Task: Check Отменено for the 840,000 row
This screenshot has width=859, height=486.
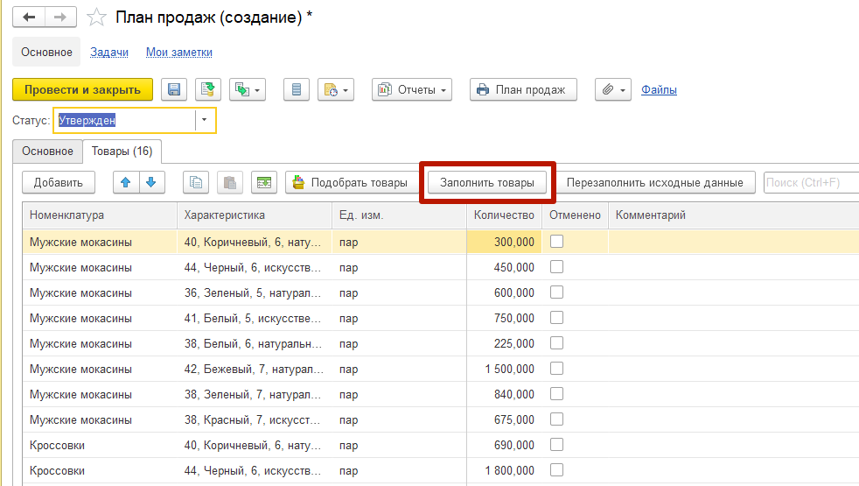Action: click(x=557, y=394)
